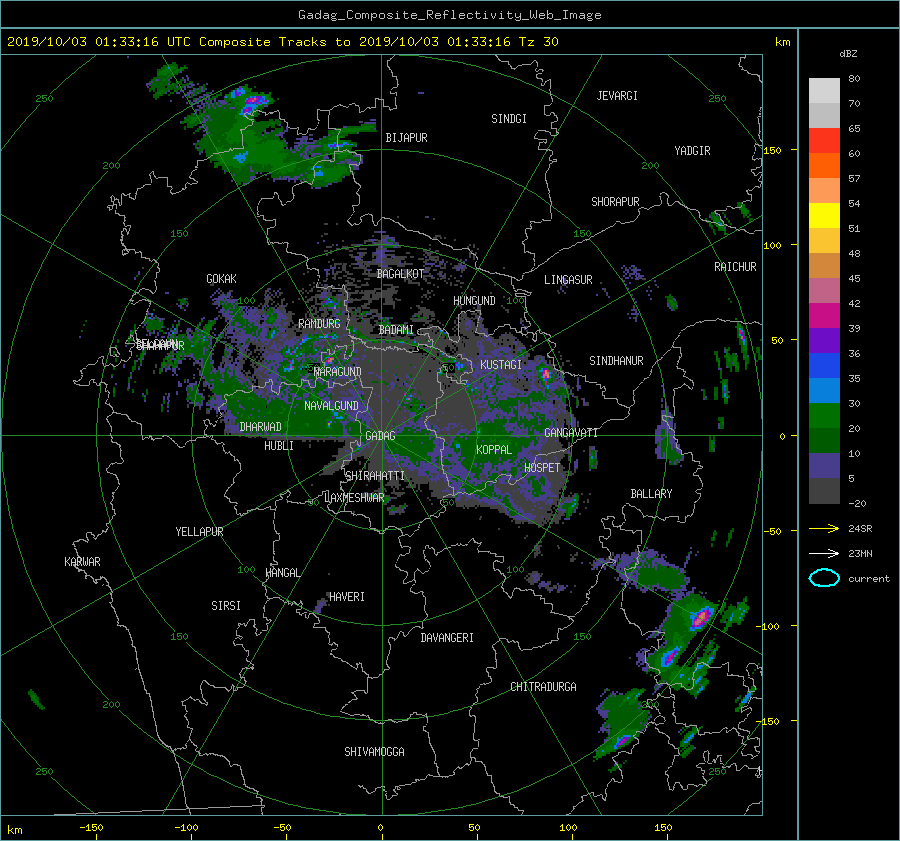Screen dimensions: 900x841
Task: Click the RAMDURG city label
Action: click(319, 324)
